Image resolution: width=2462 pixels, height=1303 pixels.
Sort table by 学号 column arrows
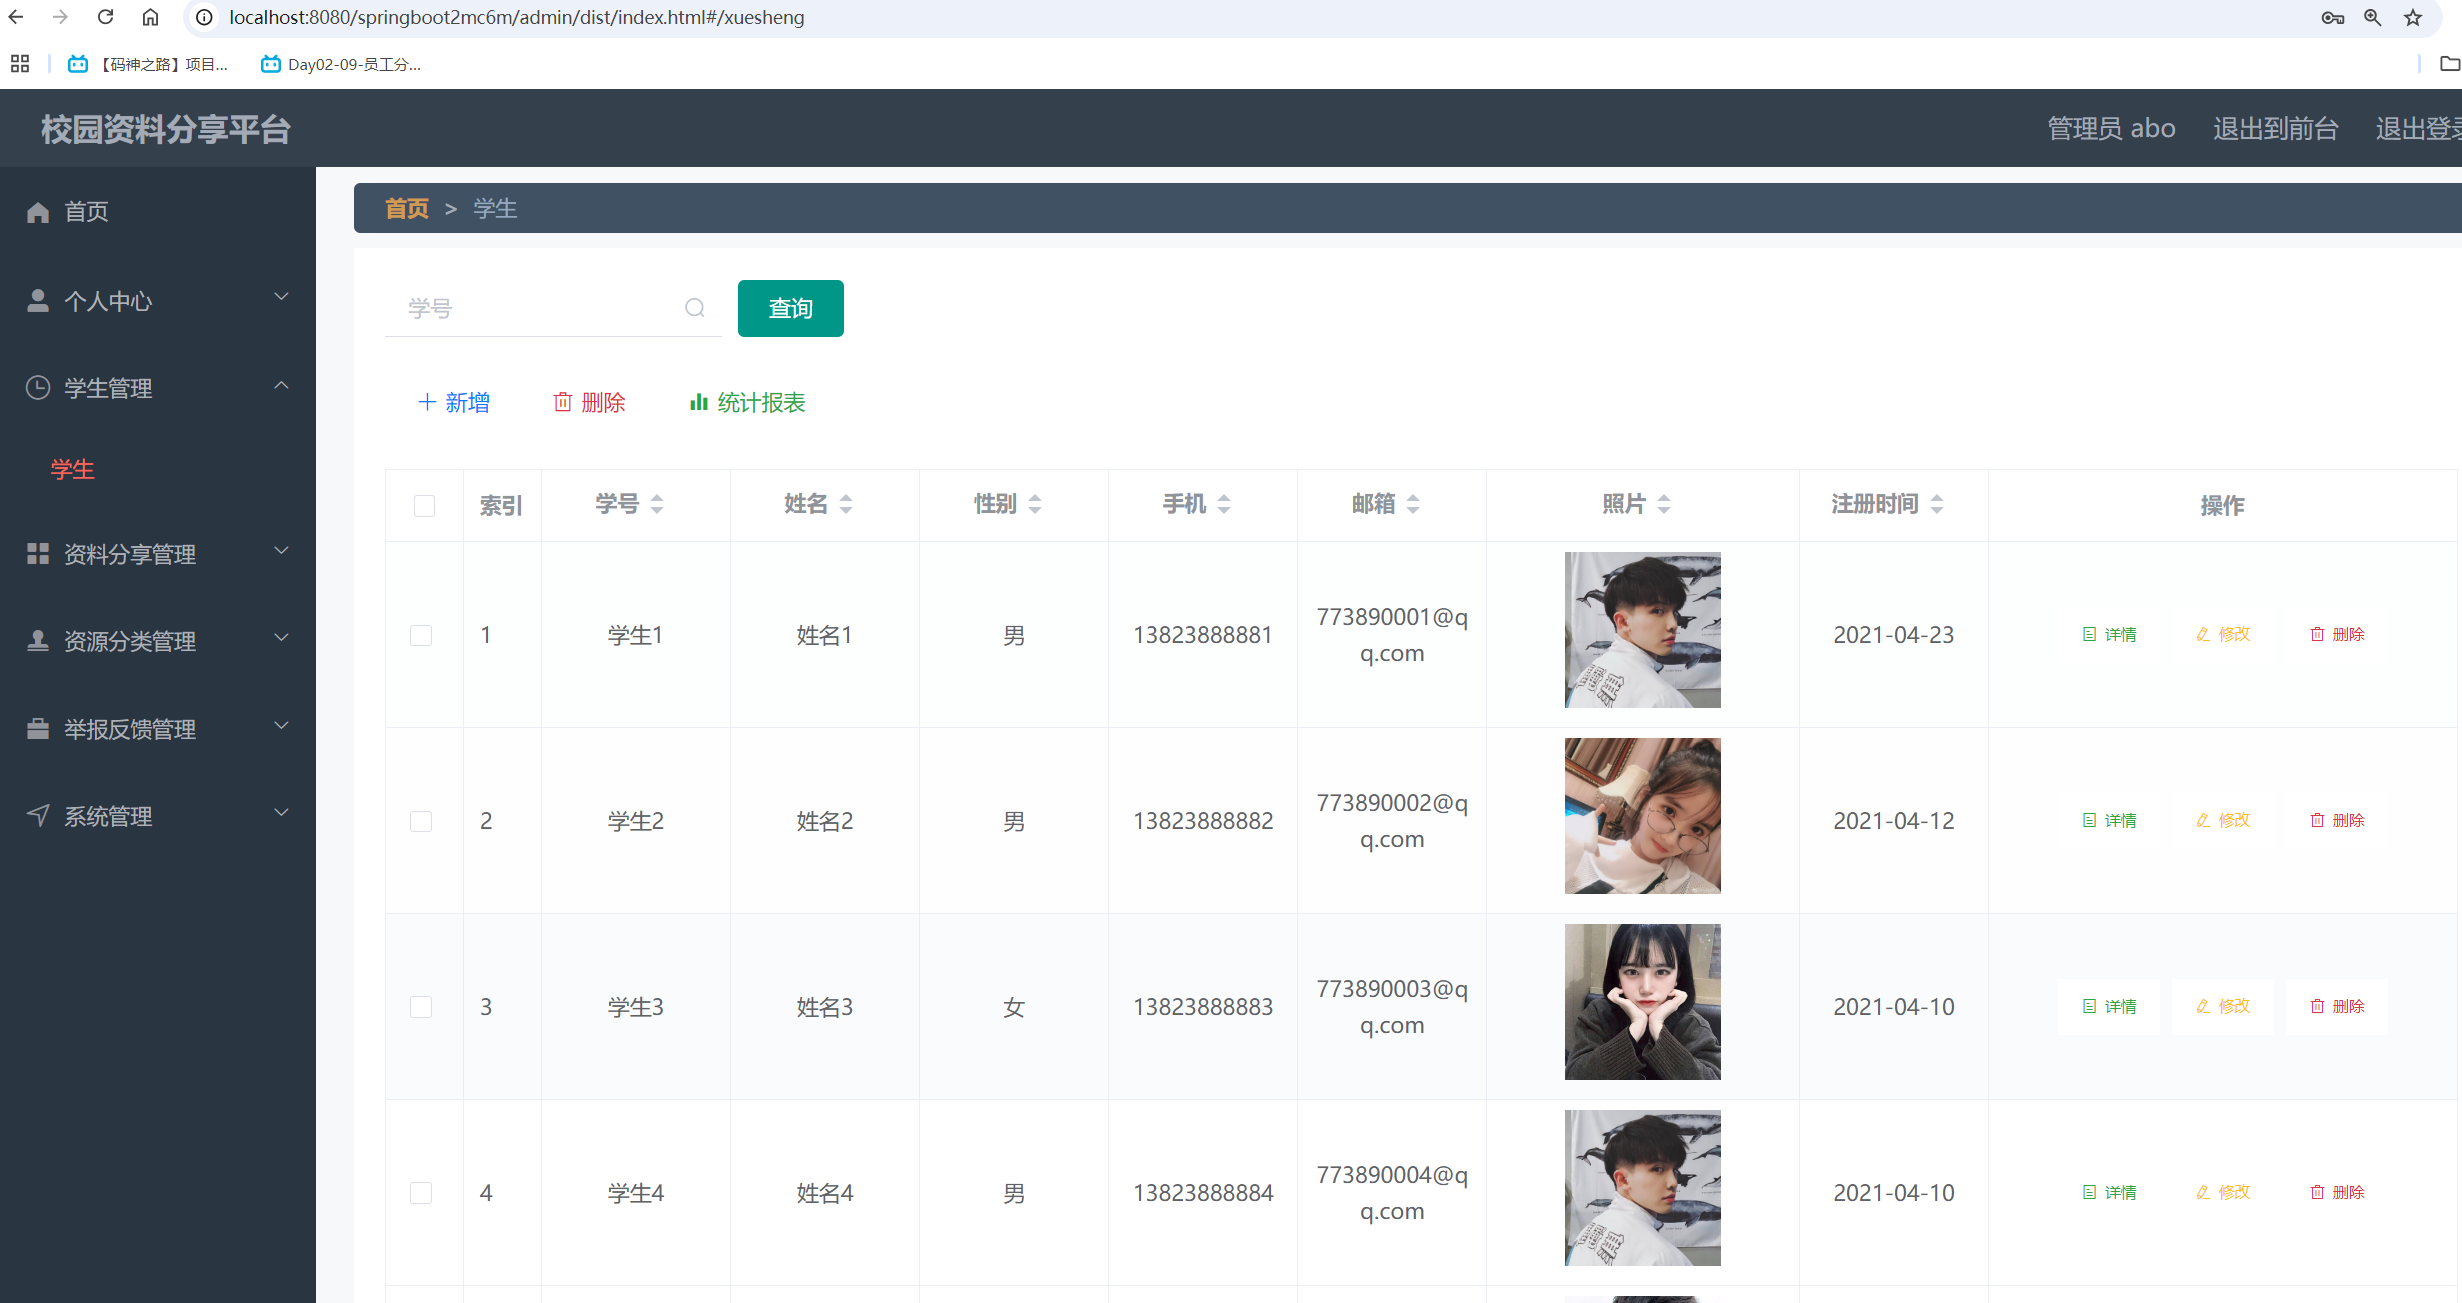point(657,504)
